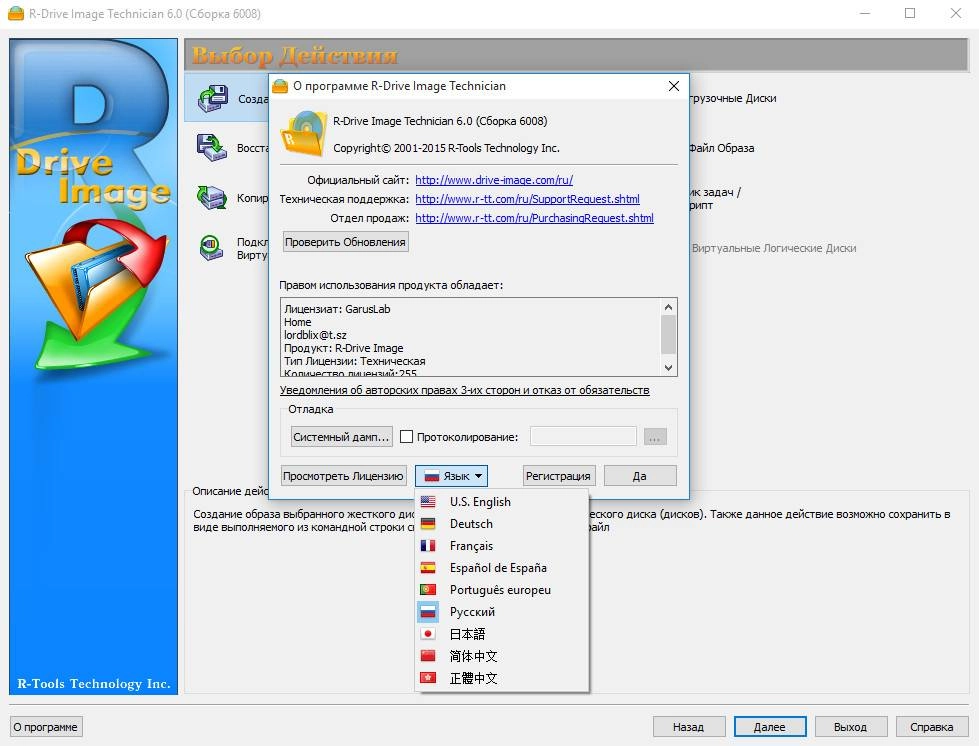Click the Да button

[x=640, y=476]
